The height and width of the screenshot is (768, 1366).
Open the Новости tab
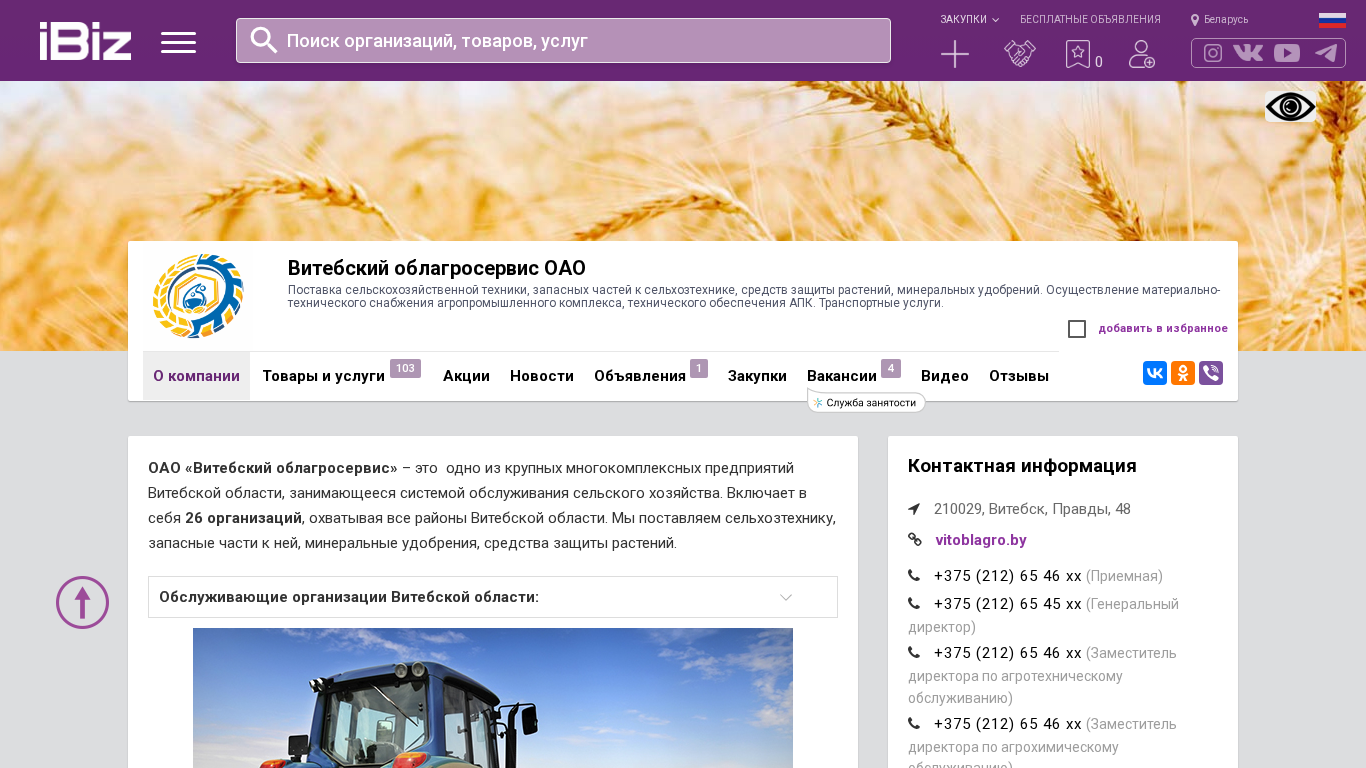[542, 376]
